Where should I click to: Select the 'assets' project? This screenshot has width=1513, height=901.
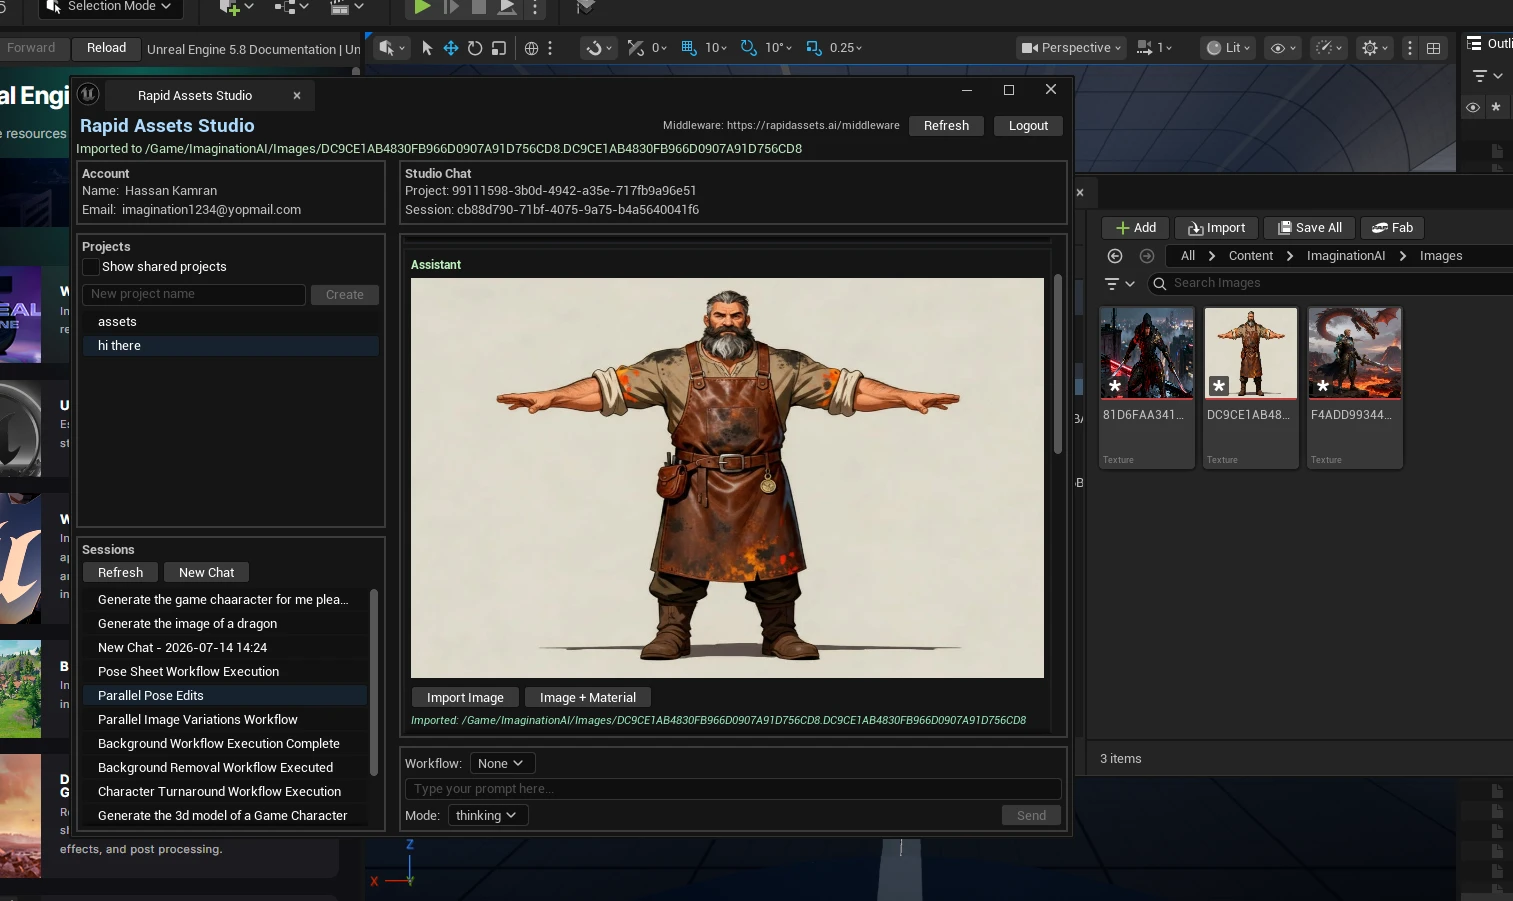point(230,322)
